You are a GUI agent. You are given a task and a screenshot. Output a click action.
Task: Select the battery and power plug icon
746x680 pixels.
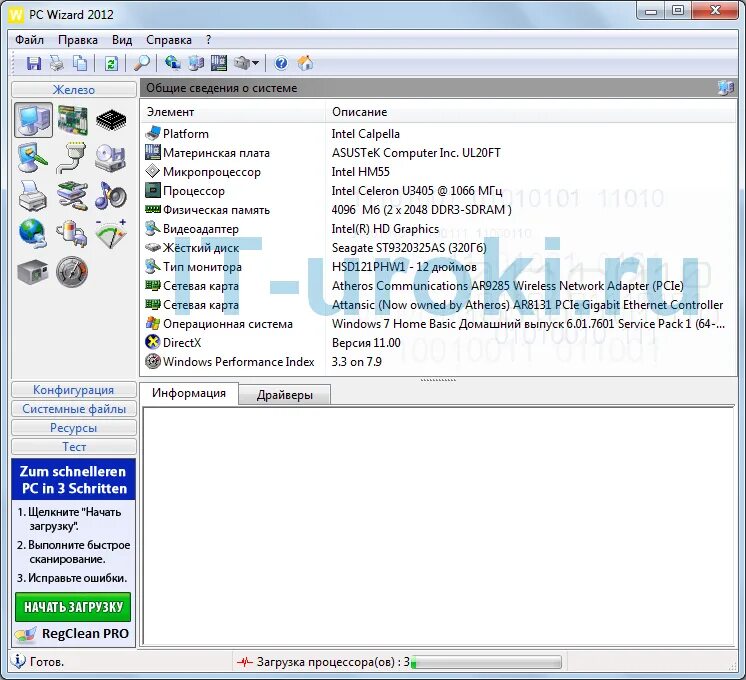[72, 234]
